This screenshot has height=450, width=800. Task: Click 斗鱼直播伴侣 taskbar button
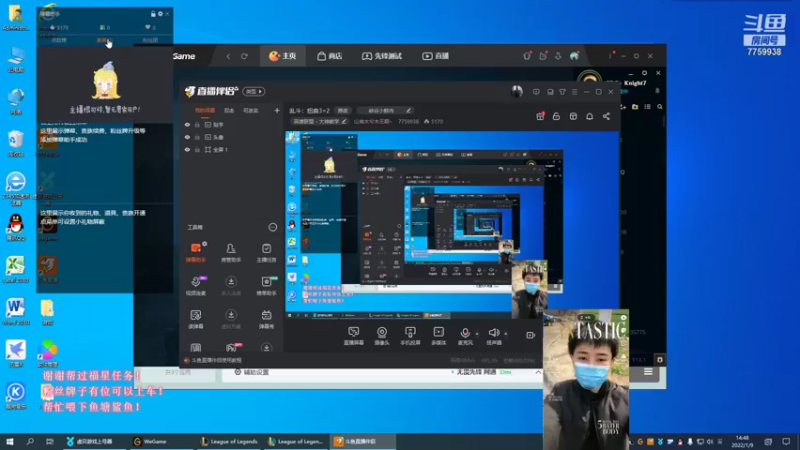(x=362, y=441)
